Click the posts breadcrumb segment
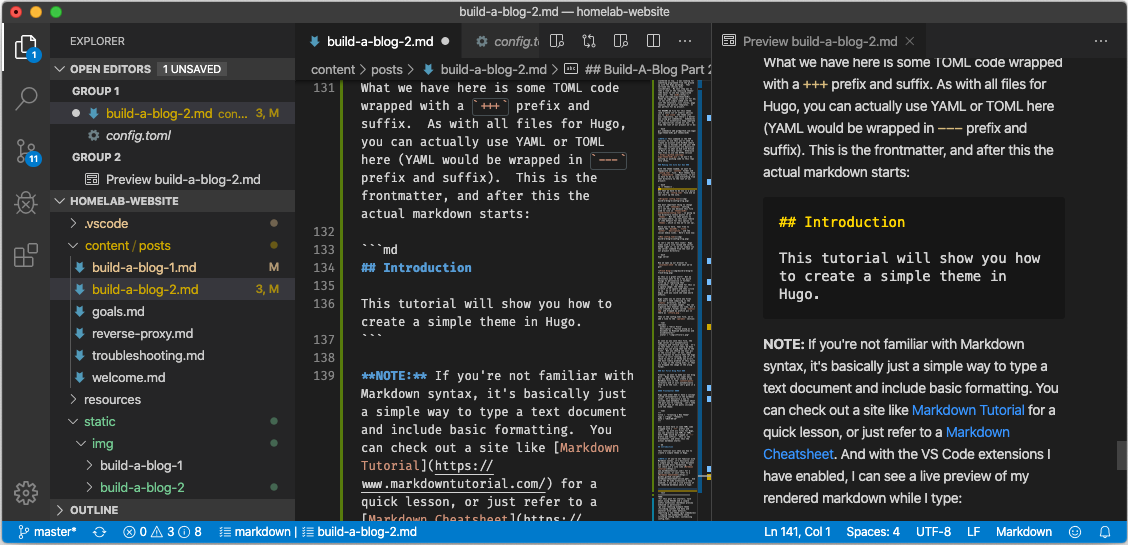The width and height of the screenshot is (1128, 545). pos(387,70)
